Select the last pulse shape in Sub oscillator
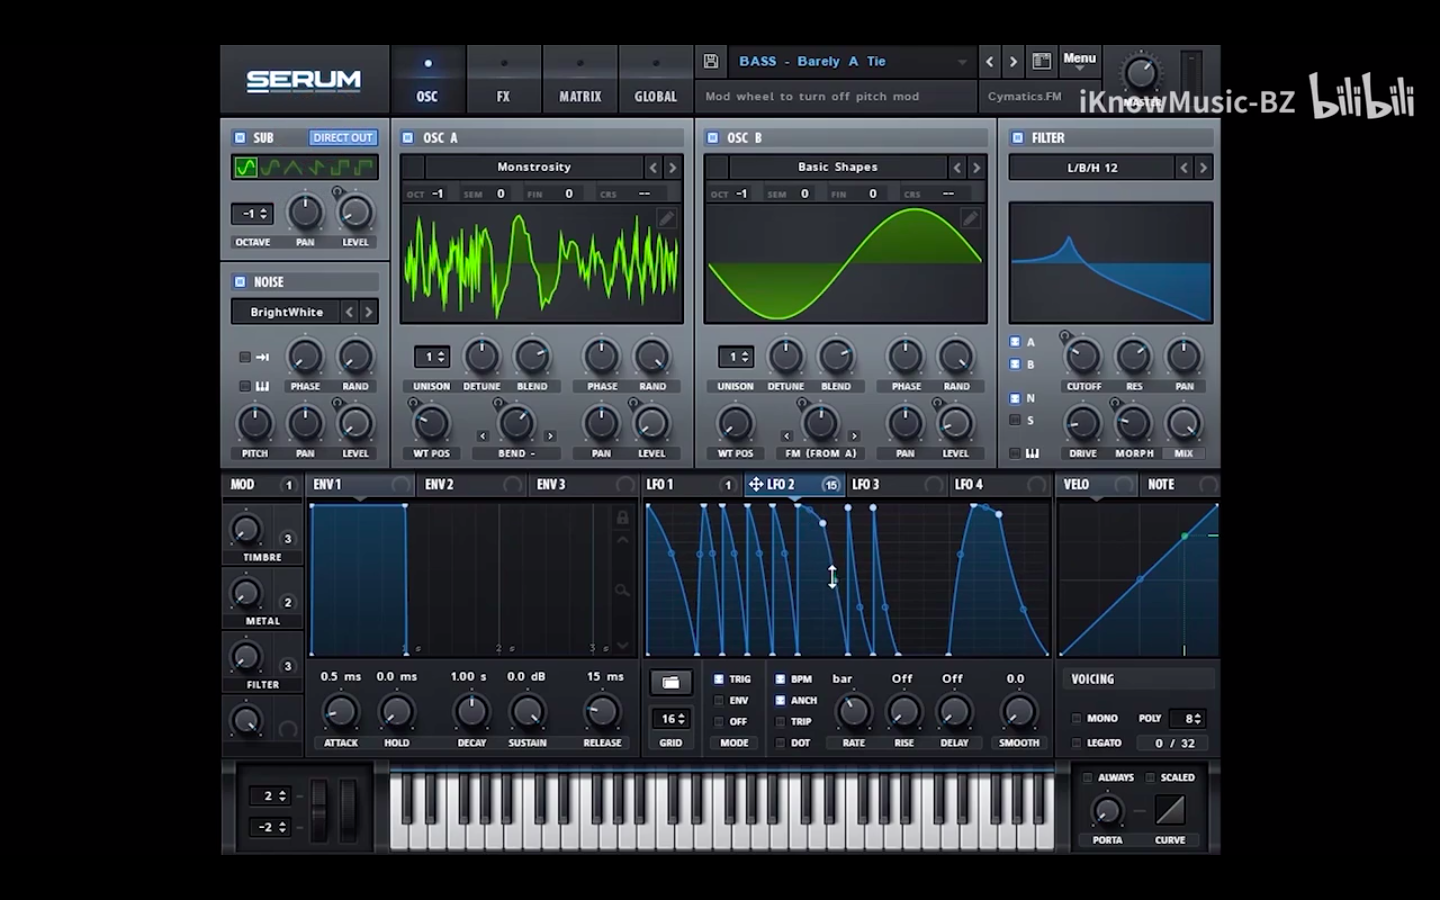Image resolution: width=1440 pixels, height=900 pixels. (365, 168)
